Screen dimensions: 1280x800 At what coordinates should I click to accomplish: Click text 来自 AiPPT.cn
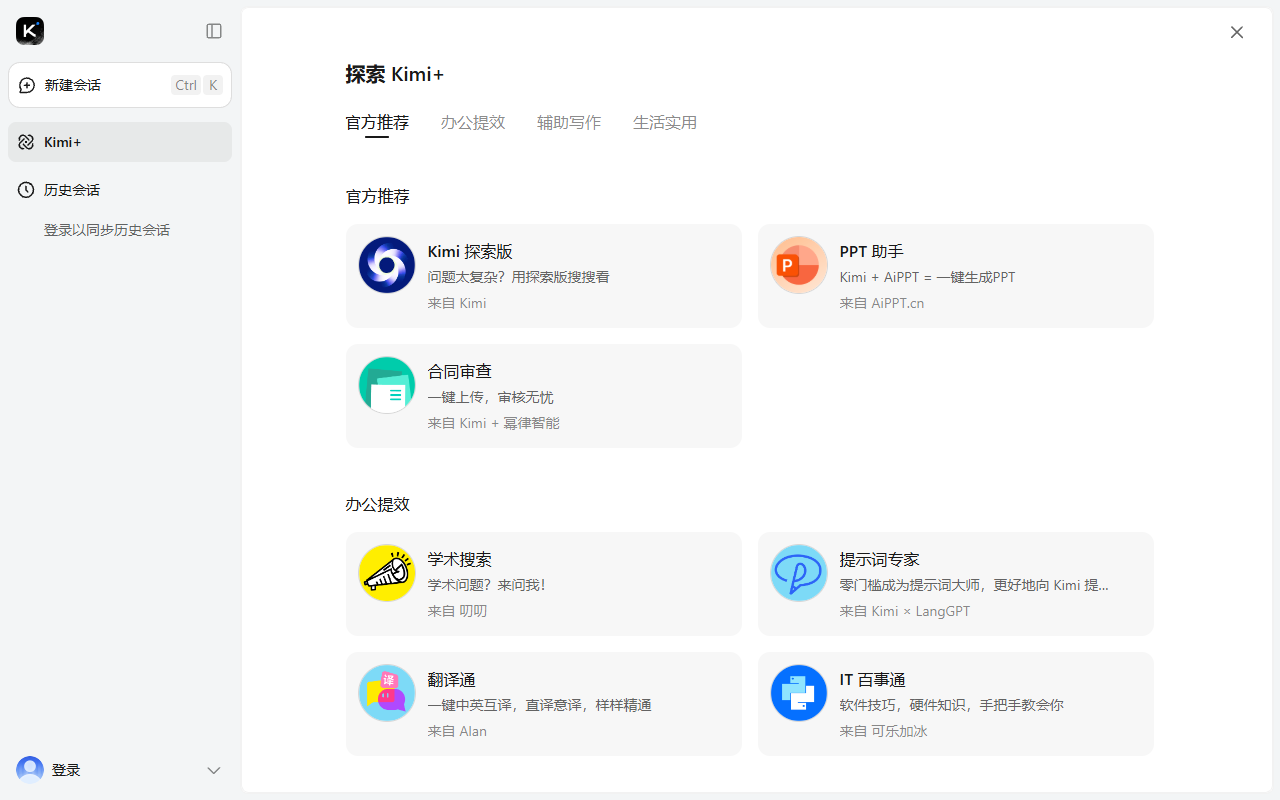point(882,303)
